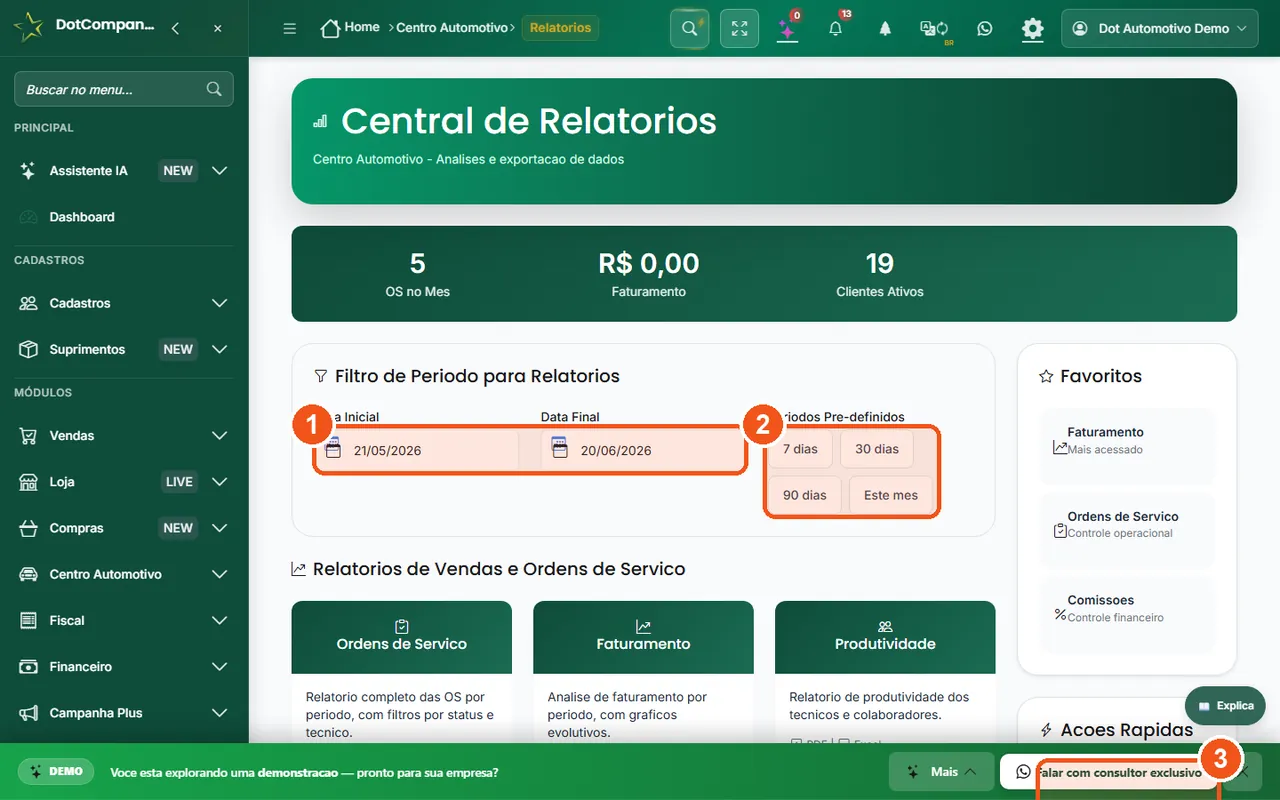Expand the Compras menu chevron
The width and height of the screenshot is (1280, 800).
pos(220,528)
